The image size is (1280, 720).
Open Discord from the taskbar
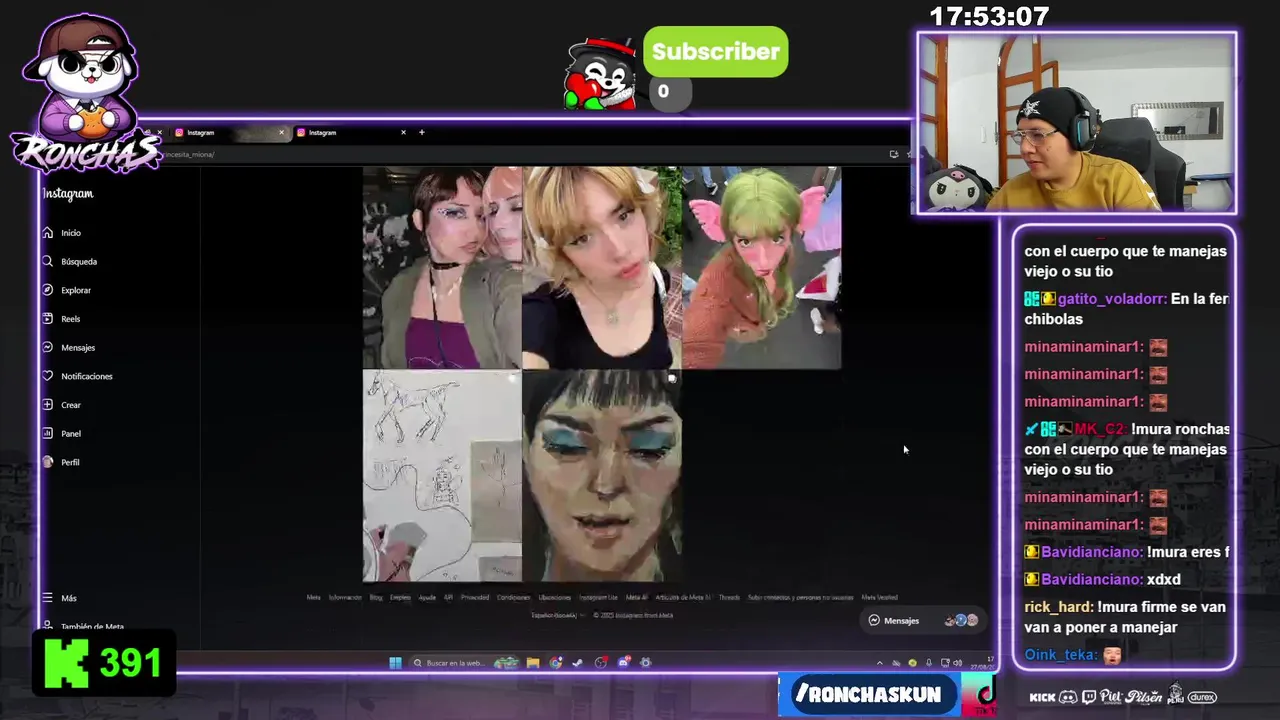click(624, 662)
